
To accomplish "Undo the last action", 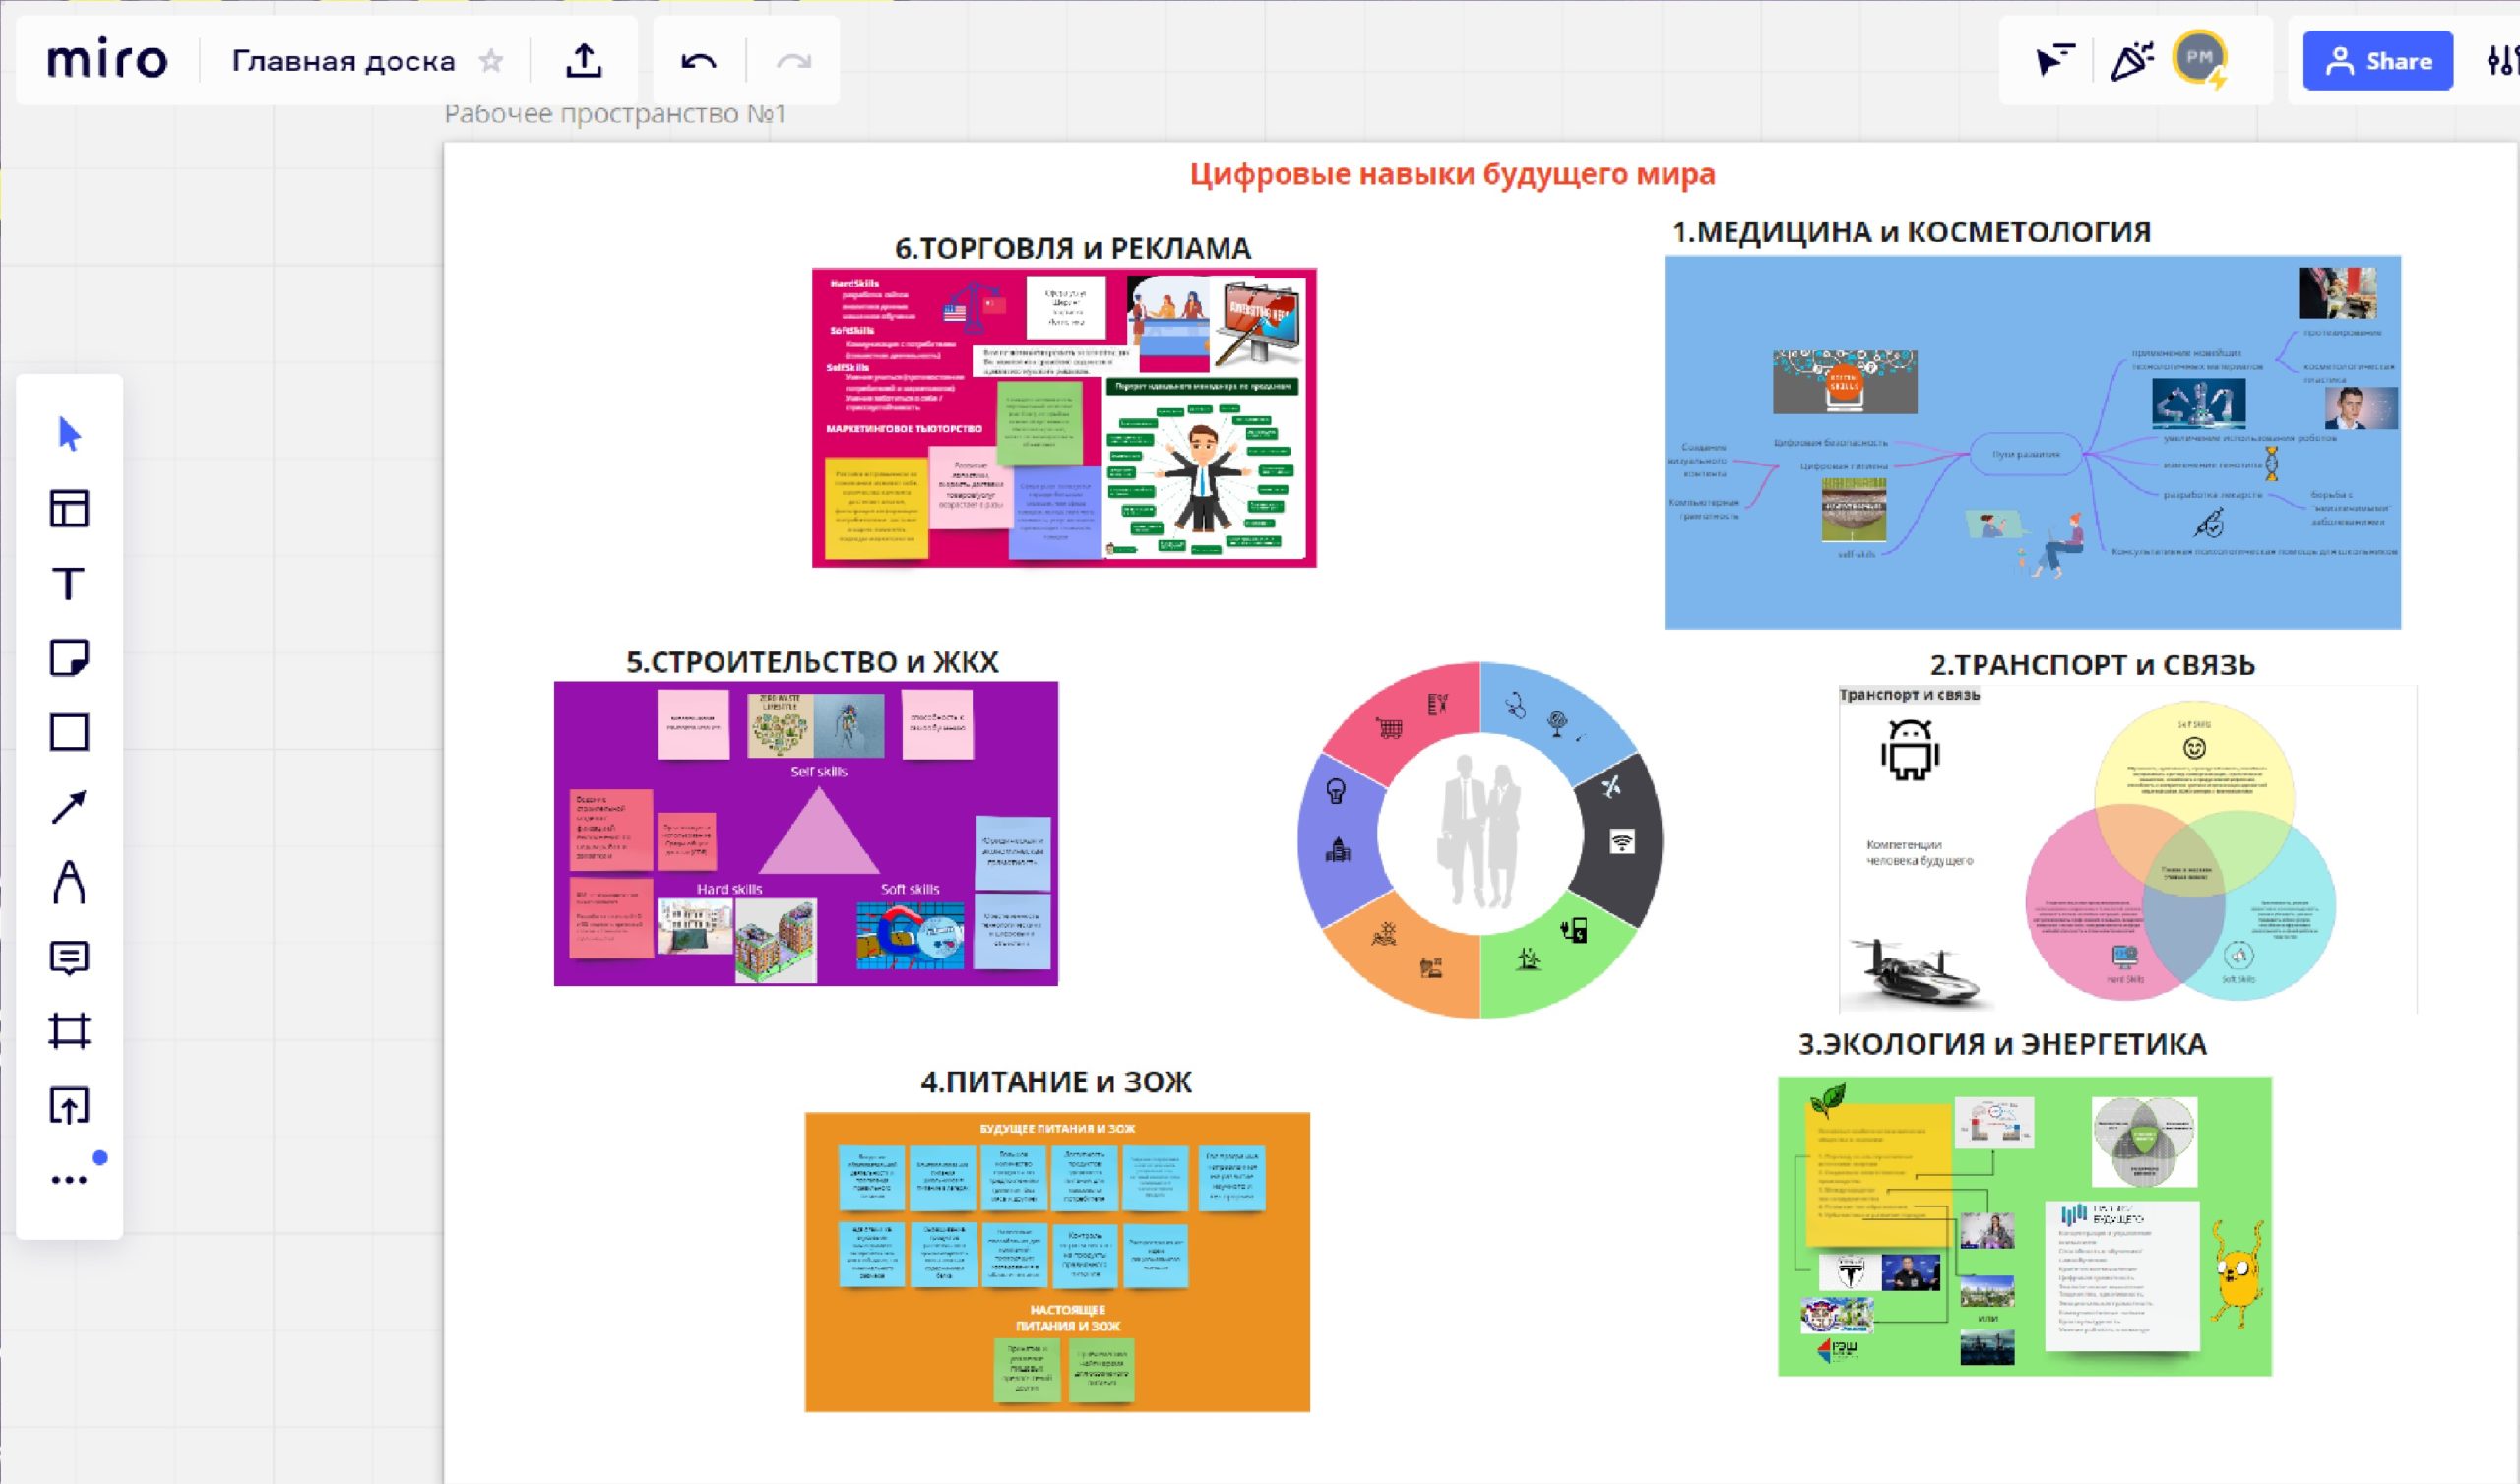I will 698,62.
